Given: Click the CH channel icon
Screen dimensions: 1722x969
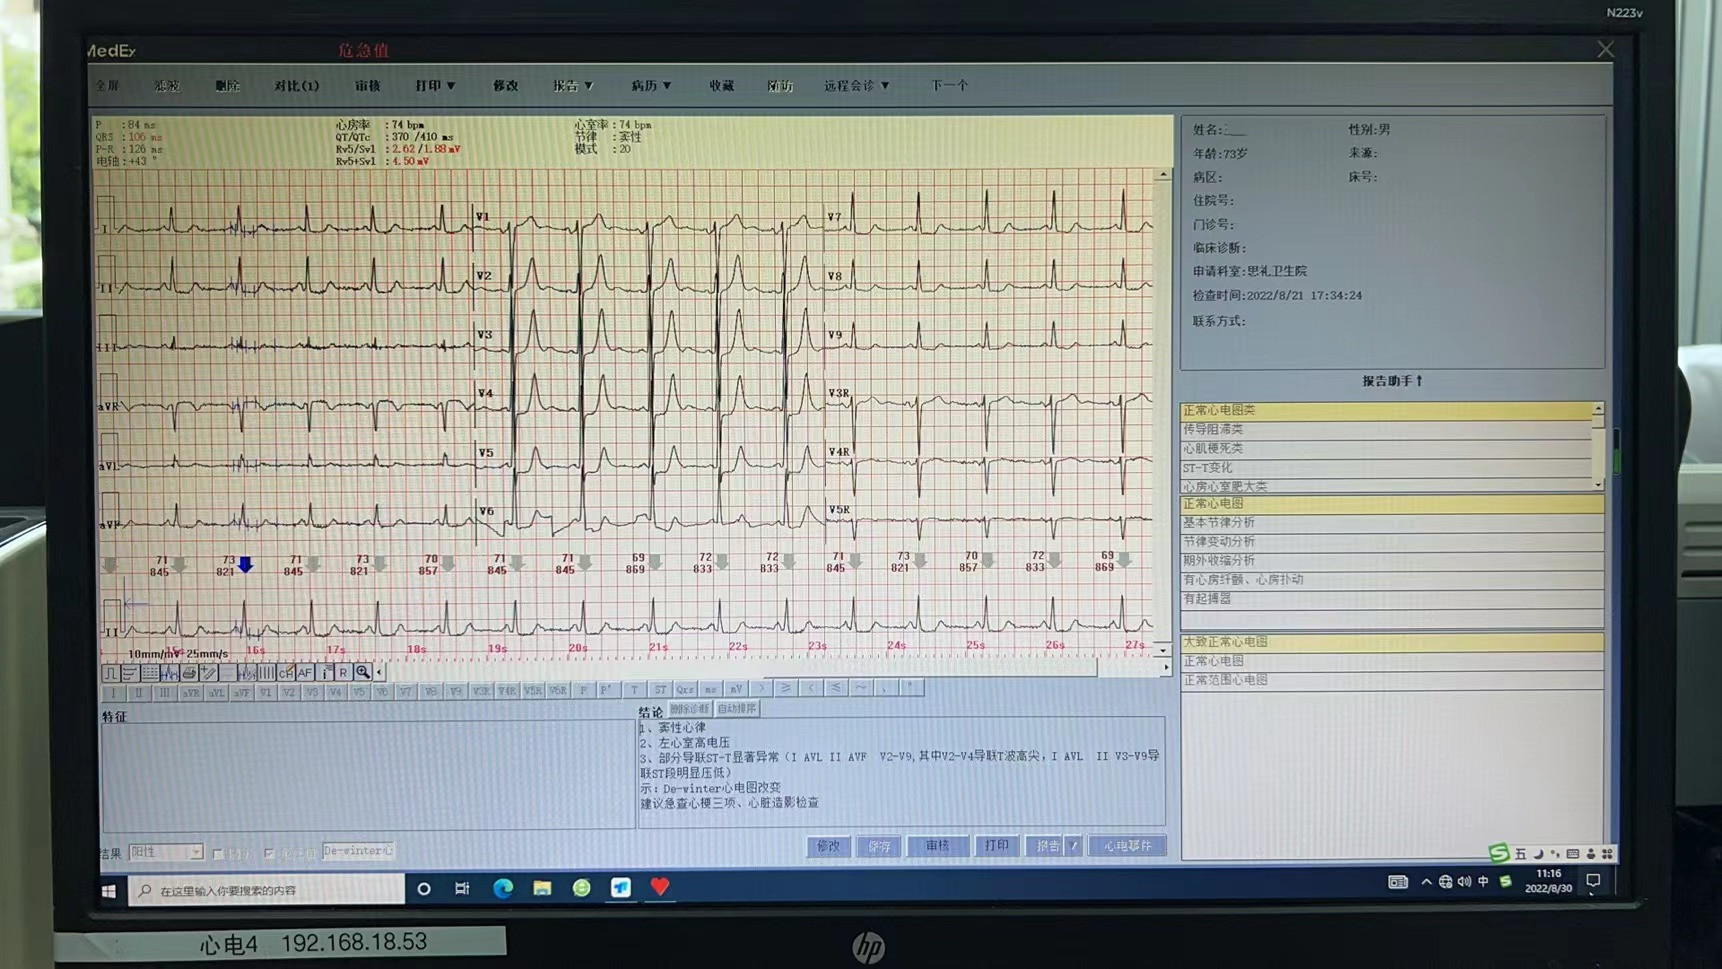Looking at the screenshot, I should click(285, 673).
